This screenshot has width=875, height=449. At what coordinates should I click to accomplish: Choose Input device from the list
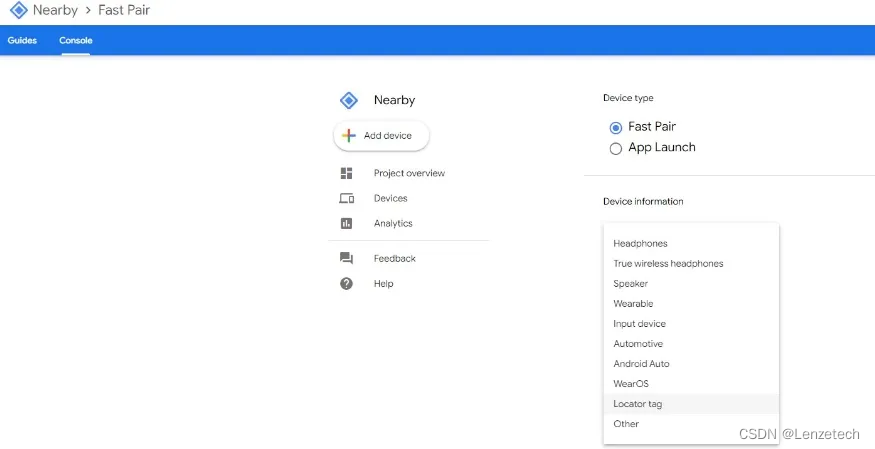(691, 324)
